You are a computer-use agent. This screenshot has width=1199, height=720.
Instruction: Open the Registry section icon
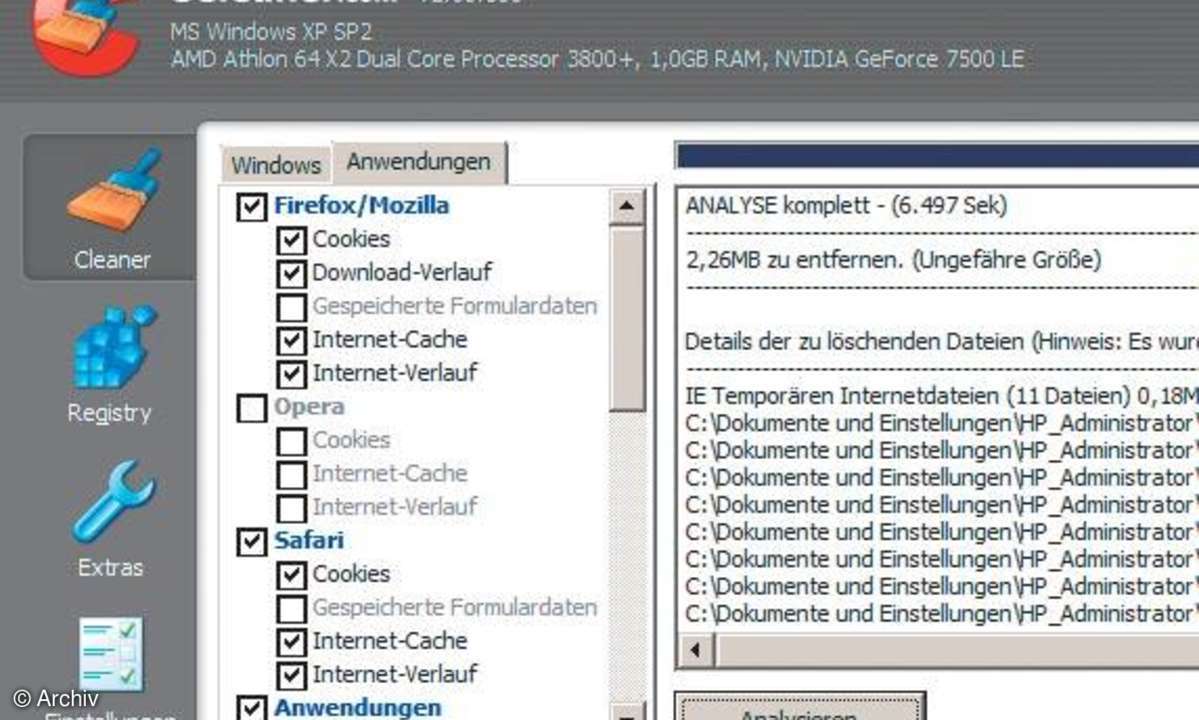click(113, 348)
